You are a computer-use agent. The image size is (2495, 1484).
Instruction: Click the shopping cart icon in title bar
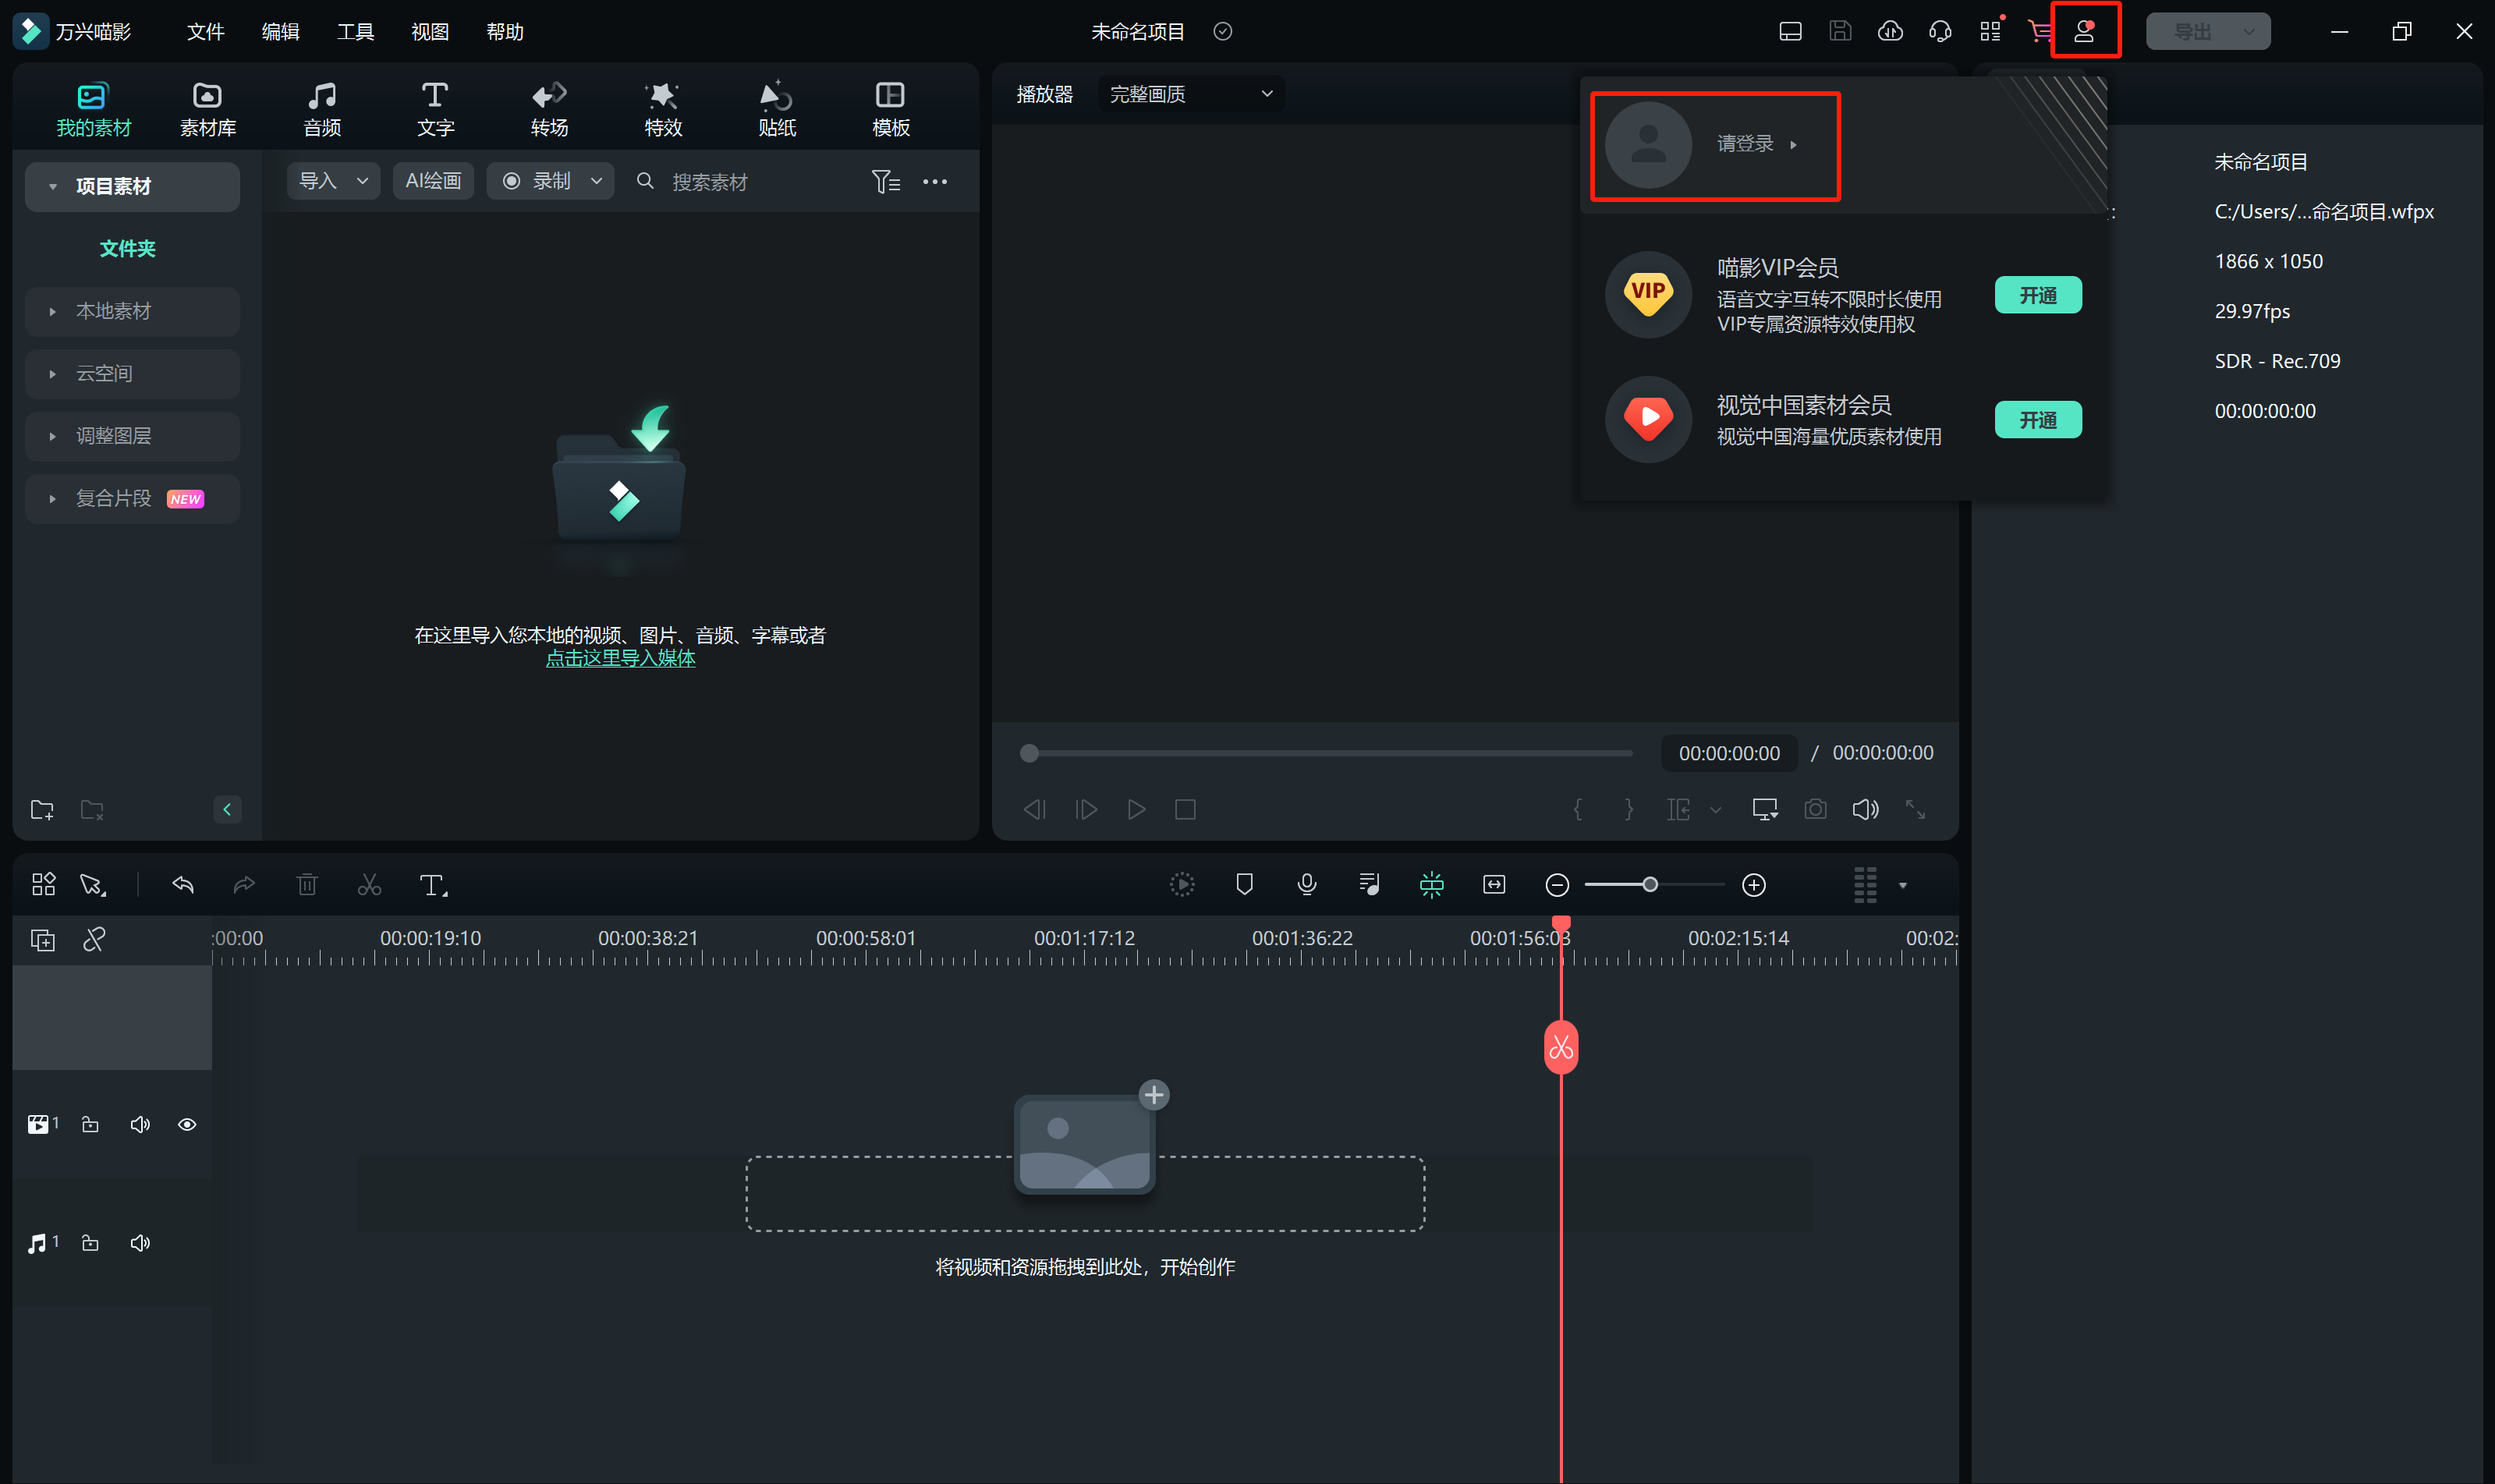tap(2039, 31)
